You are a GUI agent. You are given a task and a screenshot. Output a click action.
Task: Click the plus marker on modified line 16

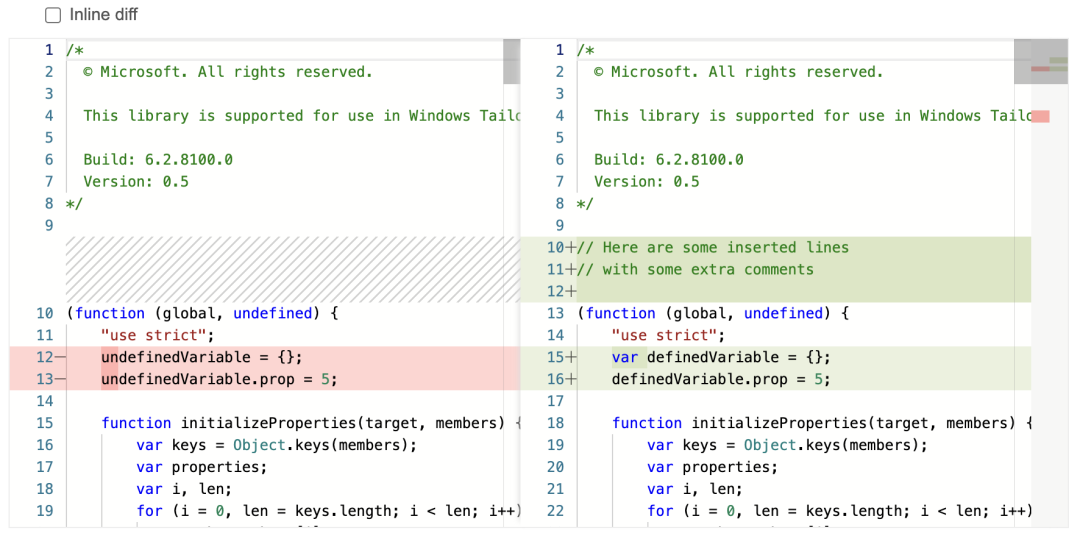(572, 380)
